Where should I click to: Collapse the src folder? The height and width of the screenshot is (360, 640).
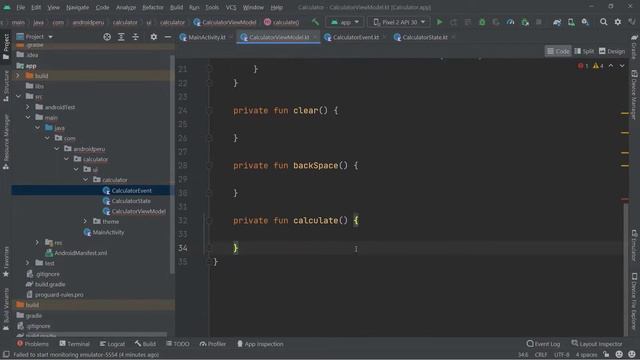click(x=18, y=97)
